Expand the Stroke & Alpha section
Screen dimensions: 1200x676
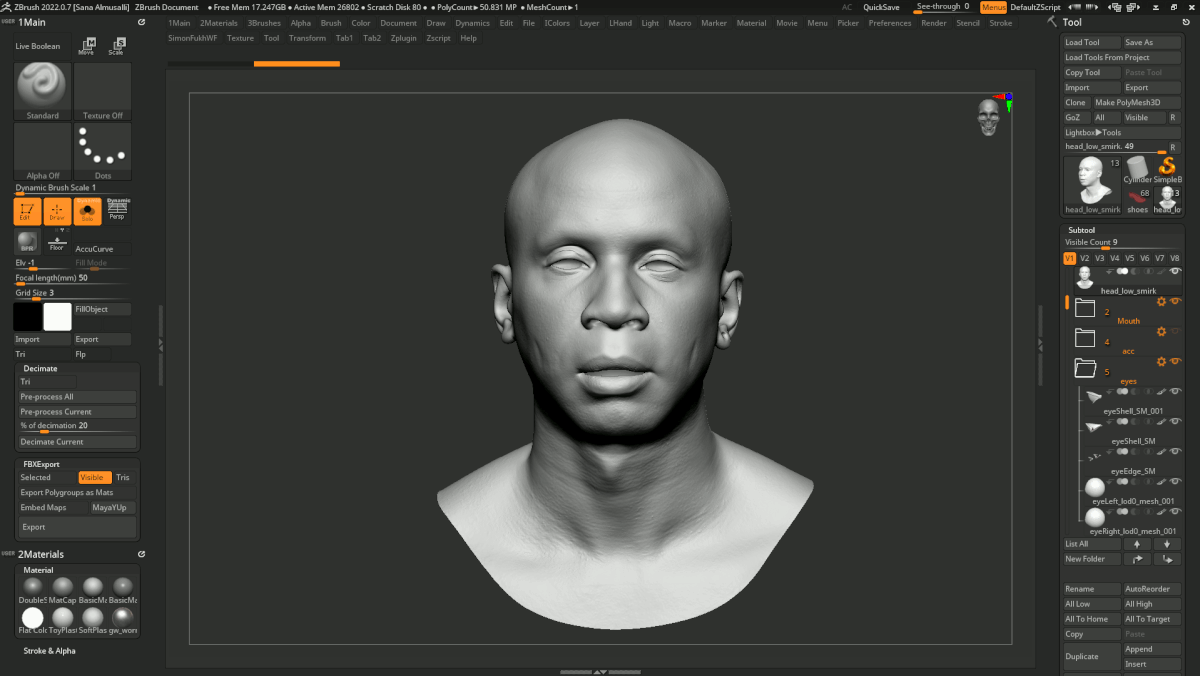[x=50, y=651]
